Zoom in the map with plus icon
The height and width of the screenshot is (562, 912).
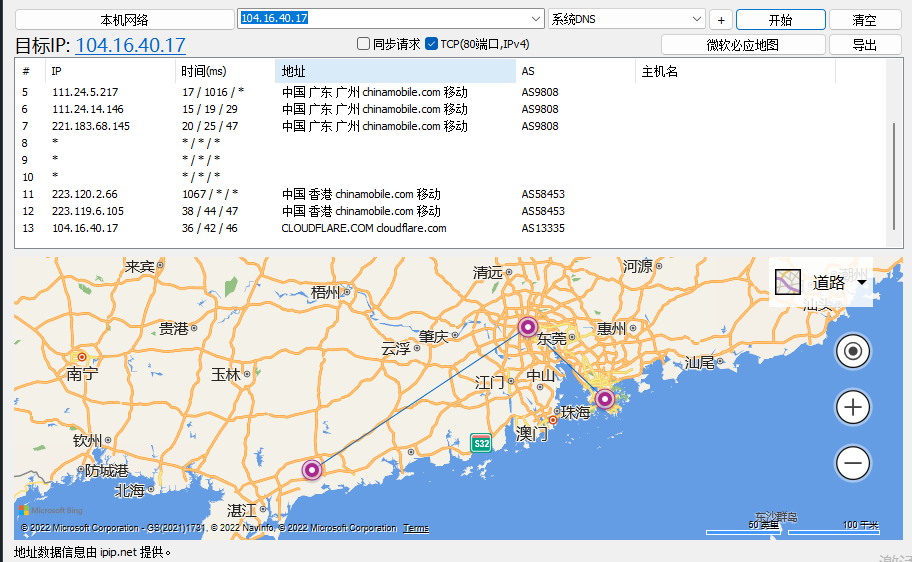pyautogui.click(x=853, y=407)
